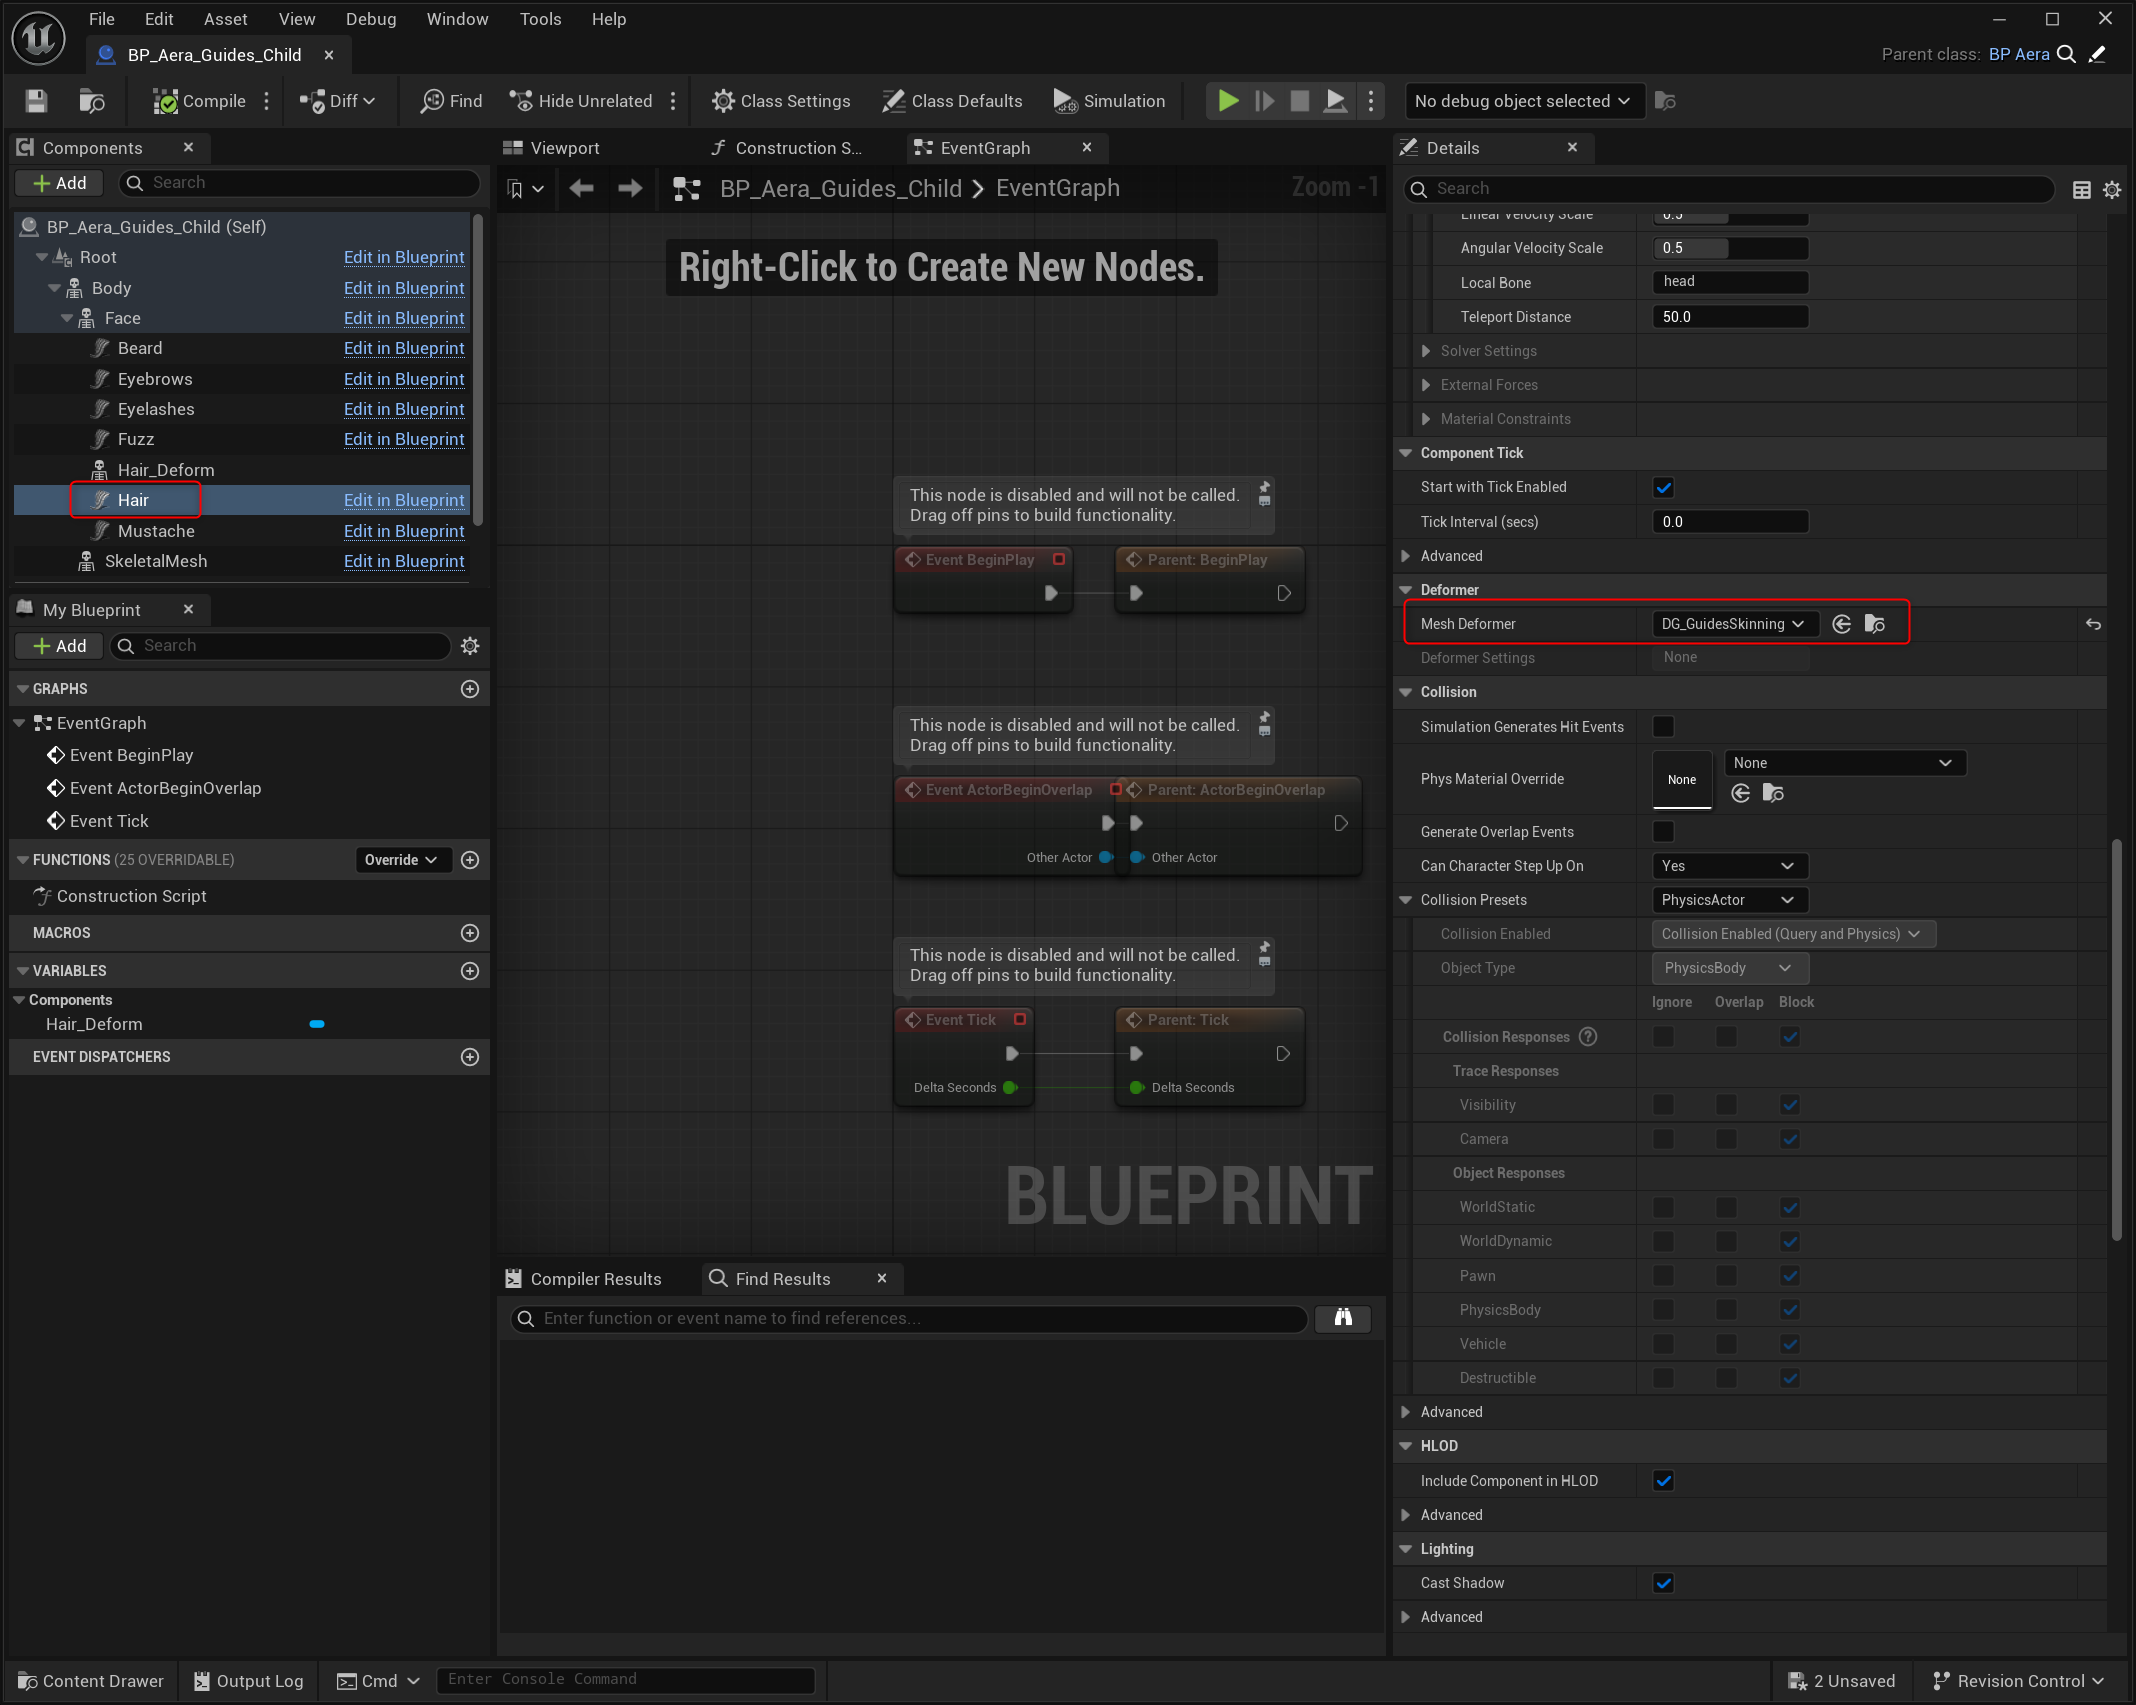
Task: Enable Generate Overlap Events checkbox
Action: coord(1663,832)
